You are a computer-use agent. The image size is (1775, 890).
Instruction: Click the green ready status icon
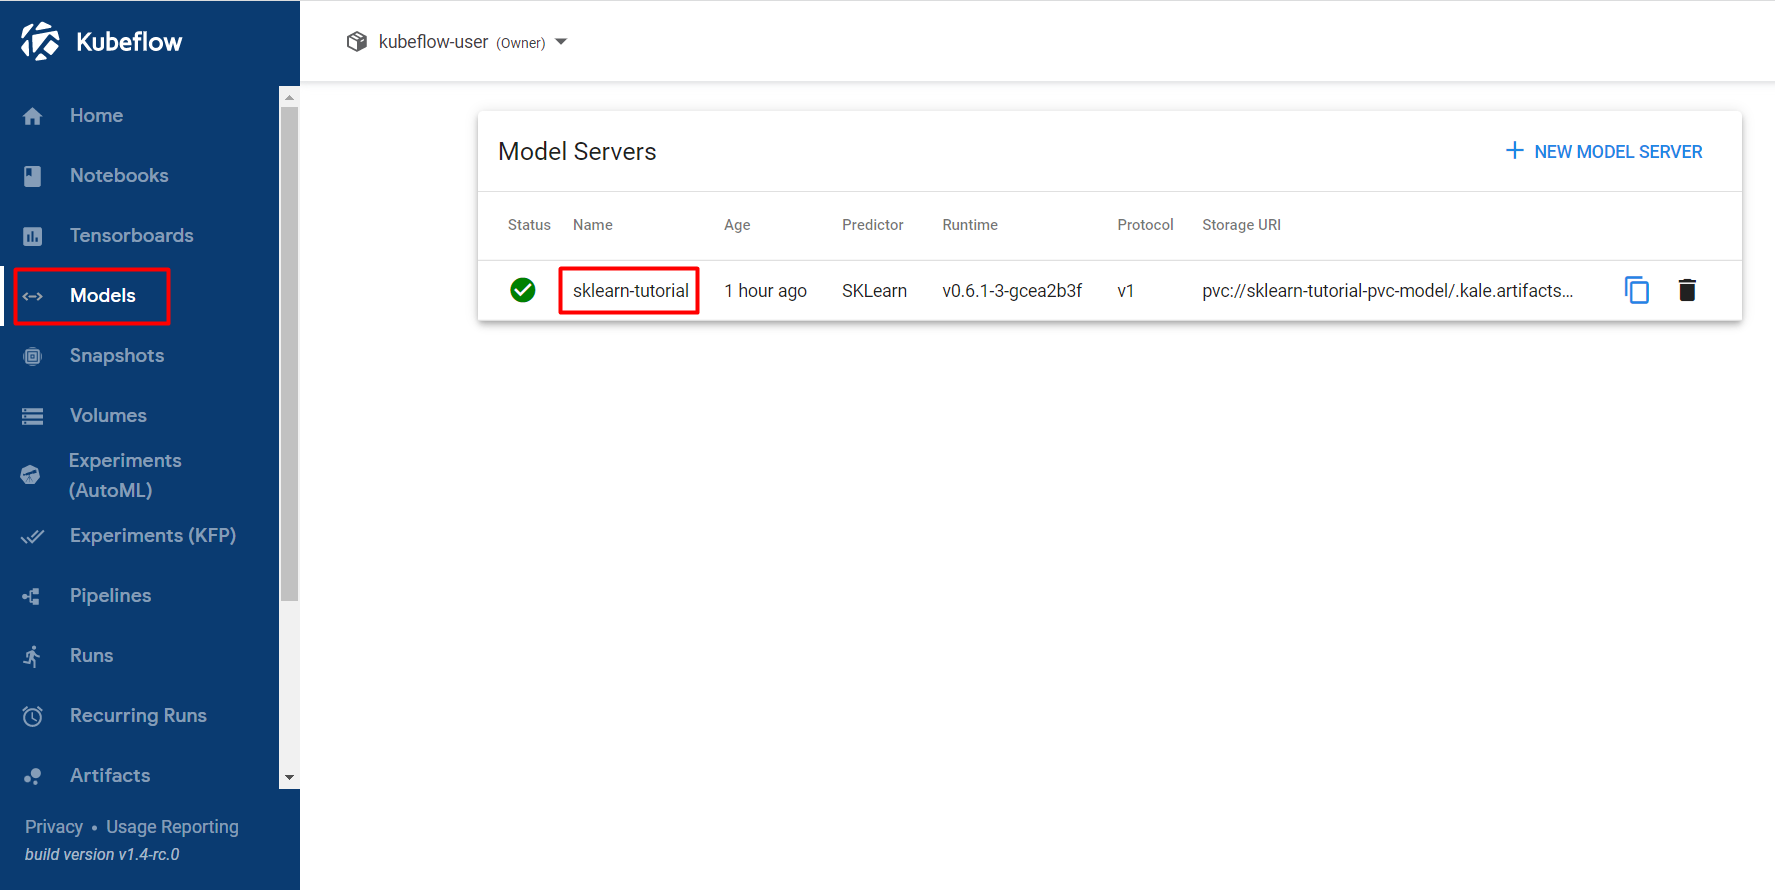pyautogui.click(x=523, y=290)
